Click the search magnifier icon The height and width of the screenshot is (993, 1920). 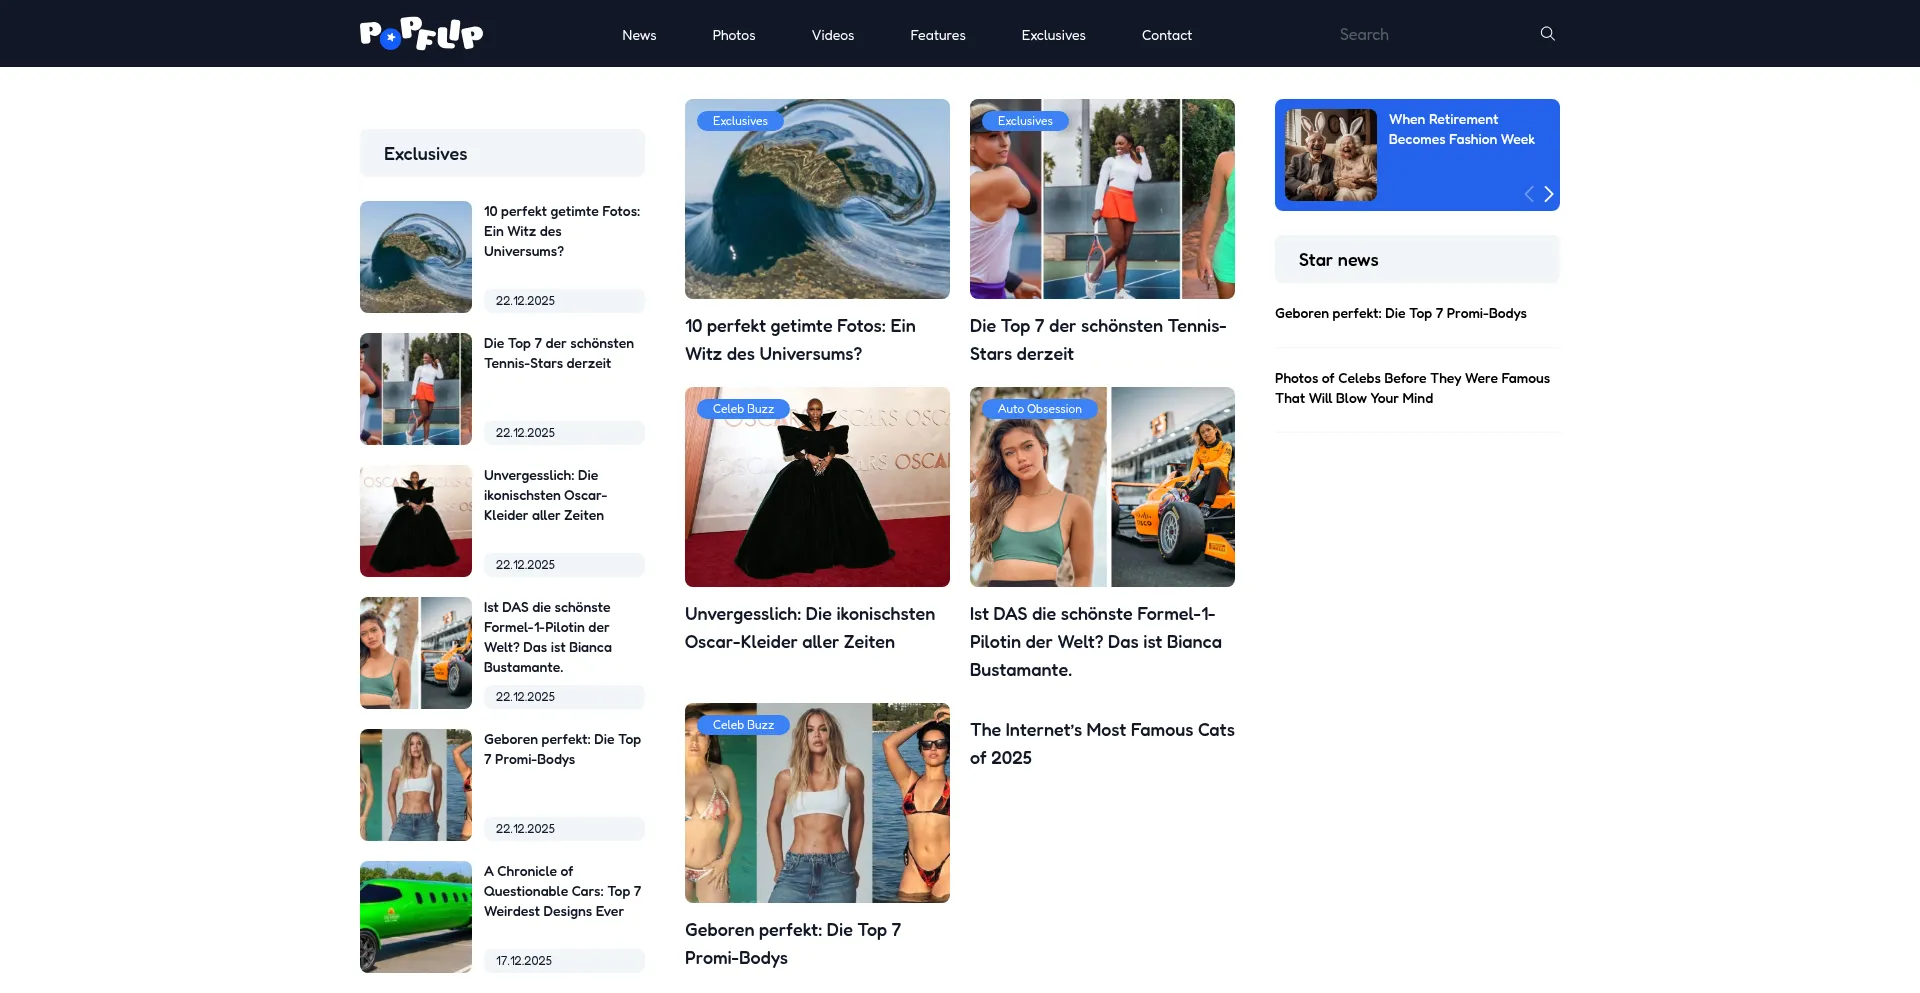1547,34
